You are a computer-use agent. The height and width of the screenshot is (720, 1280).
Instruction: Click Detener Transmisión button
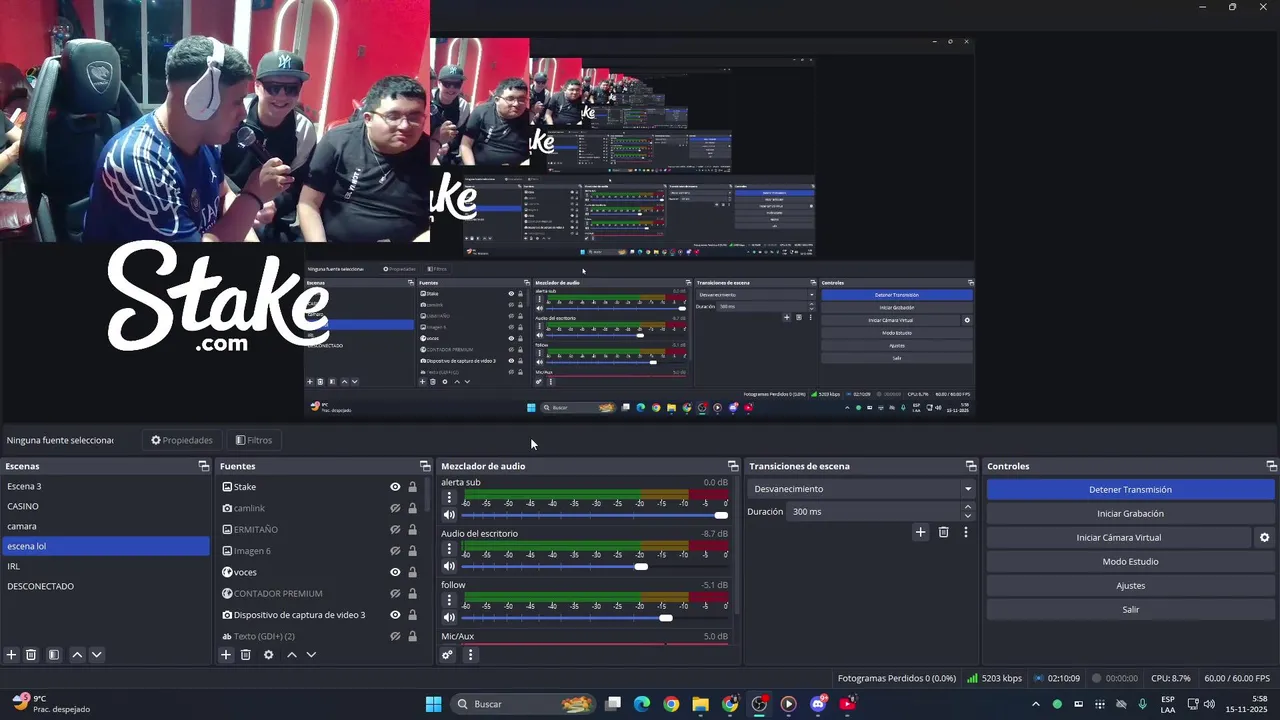coord(1130,490)
